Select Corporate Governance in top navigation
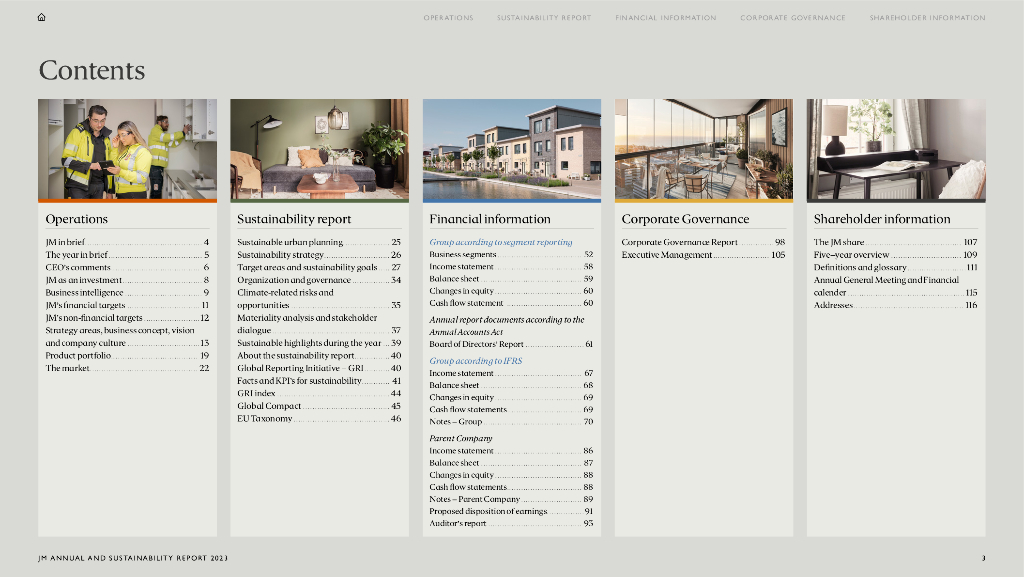Screen dimensions: 1024x577 coord(792,18)
